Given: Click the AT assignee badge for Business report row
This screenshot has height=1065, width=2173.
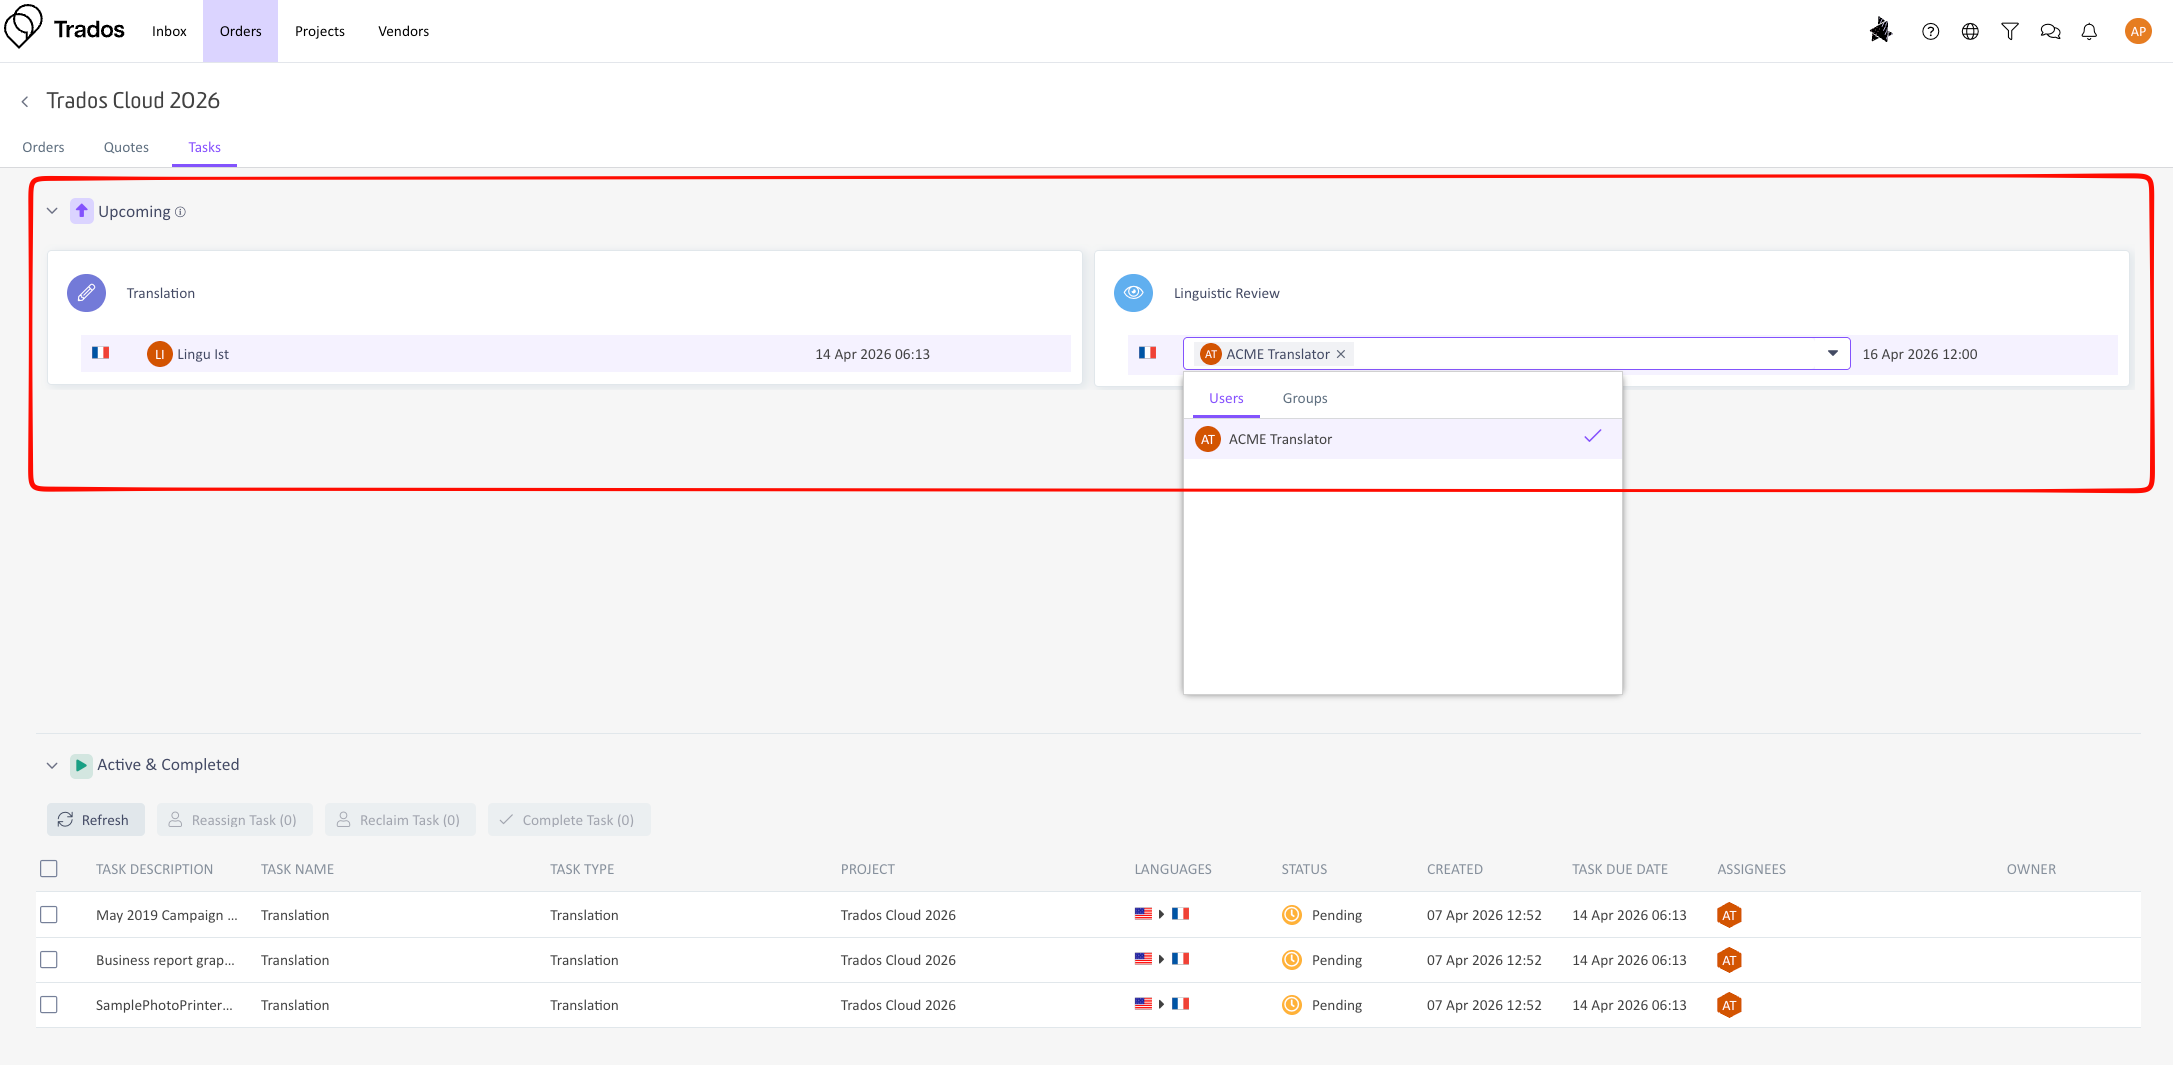Looking at the screenshot, I should click(x=1729, y=960).
